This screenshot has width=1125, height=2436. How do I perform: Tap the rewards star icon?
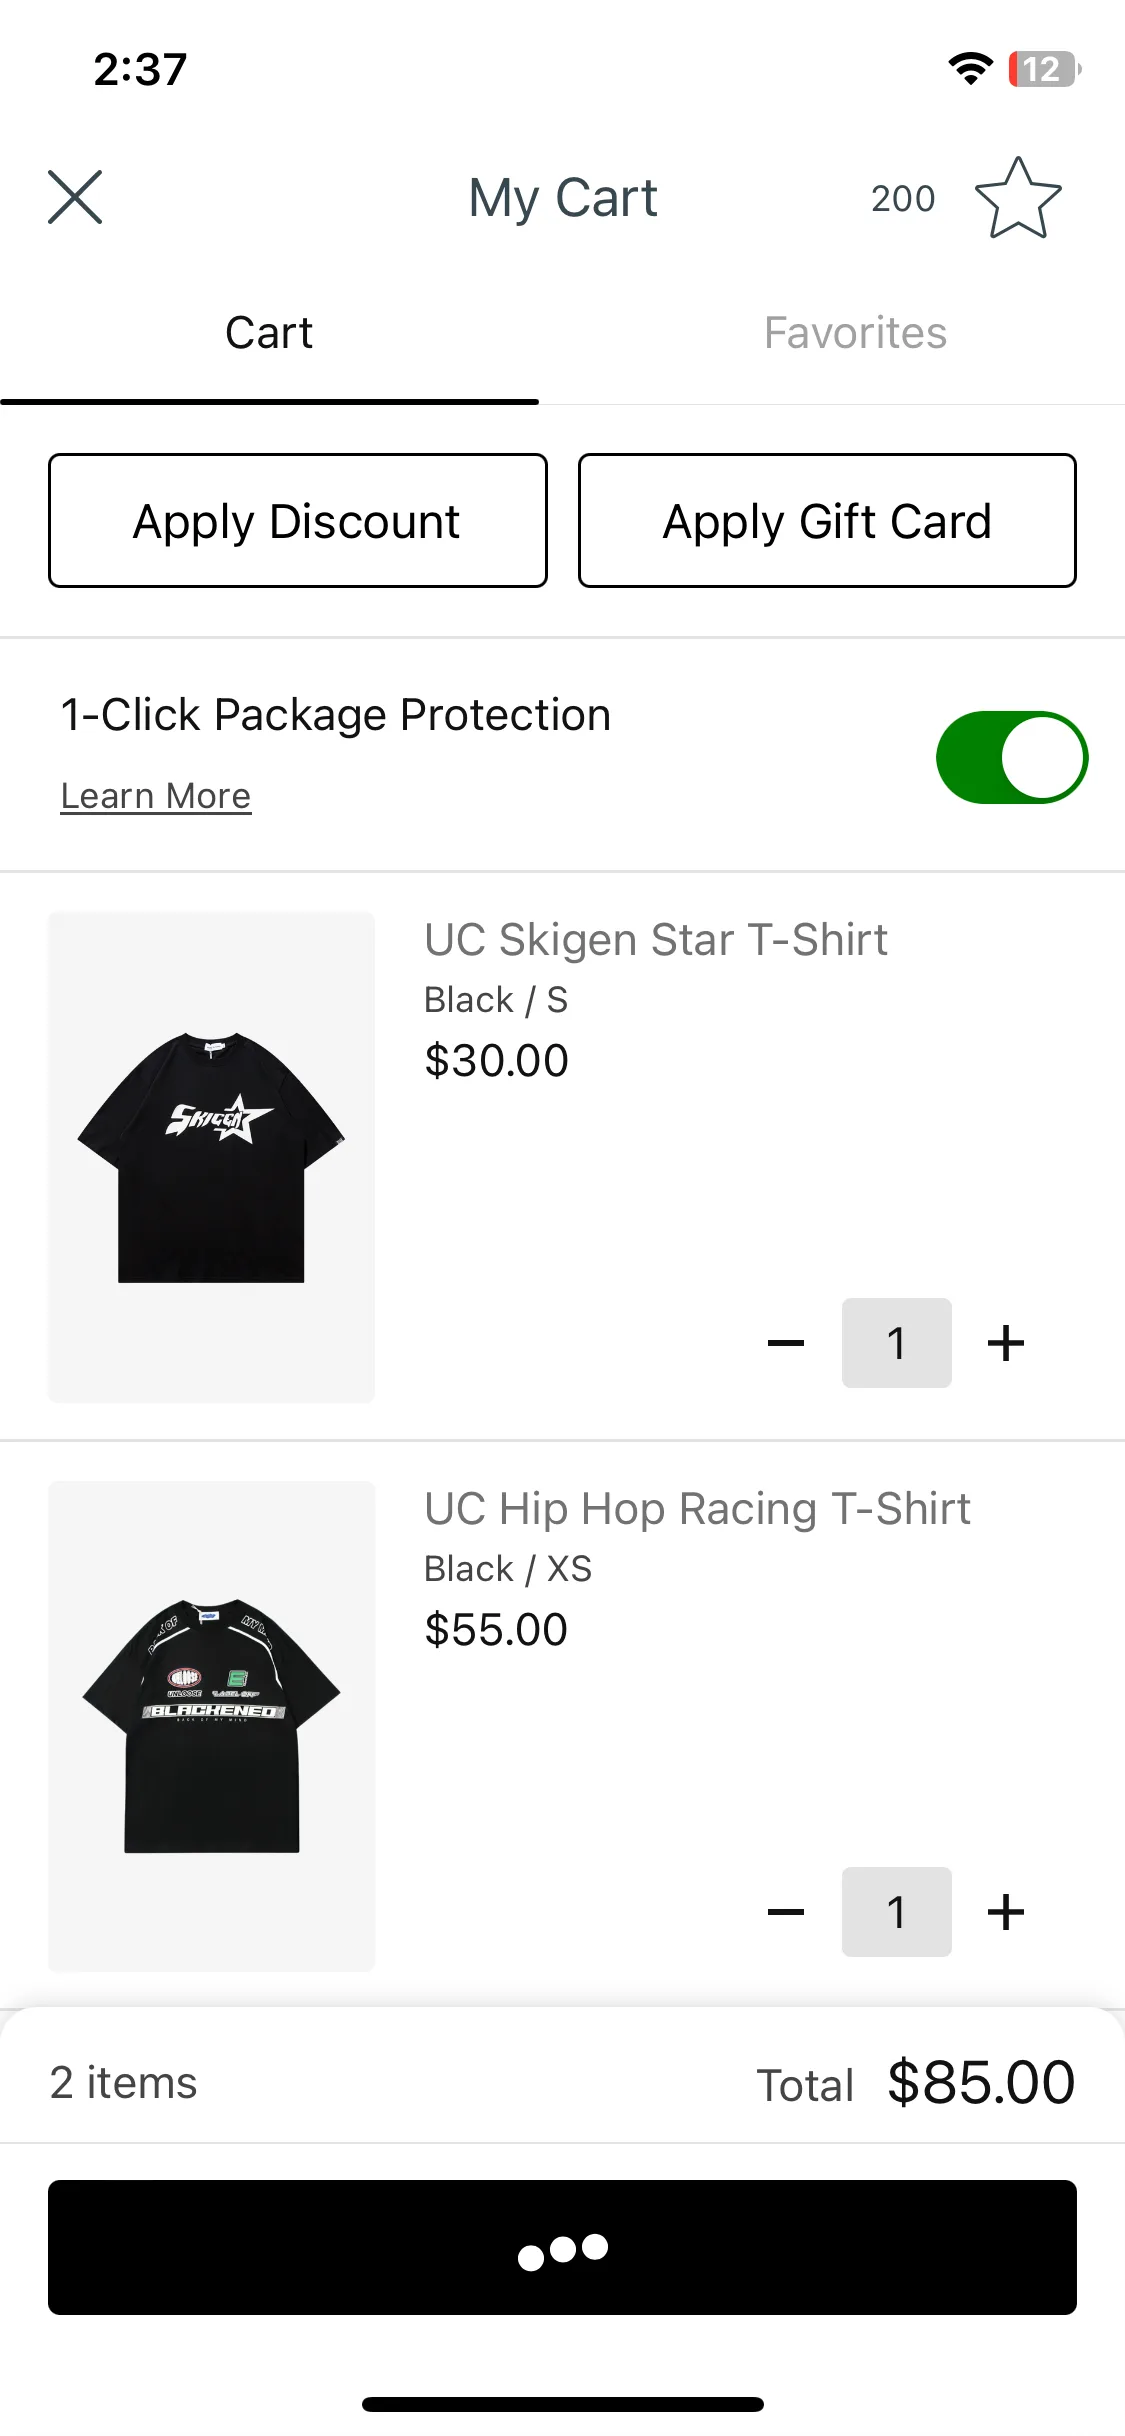[1018, 198]
